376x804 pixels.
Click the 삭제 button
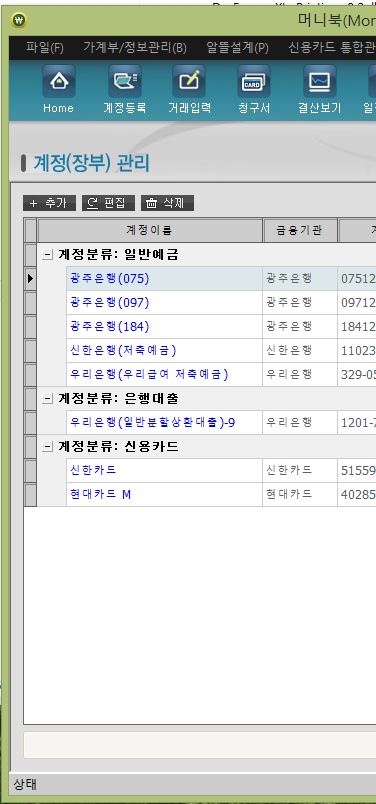pos(167,203)
